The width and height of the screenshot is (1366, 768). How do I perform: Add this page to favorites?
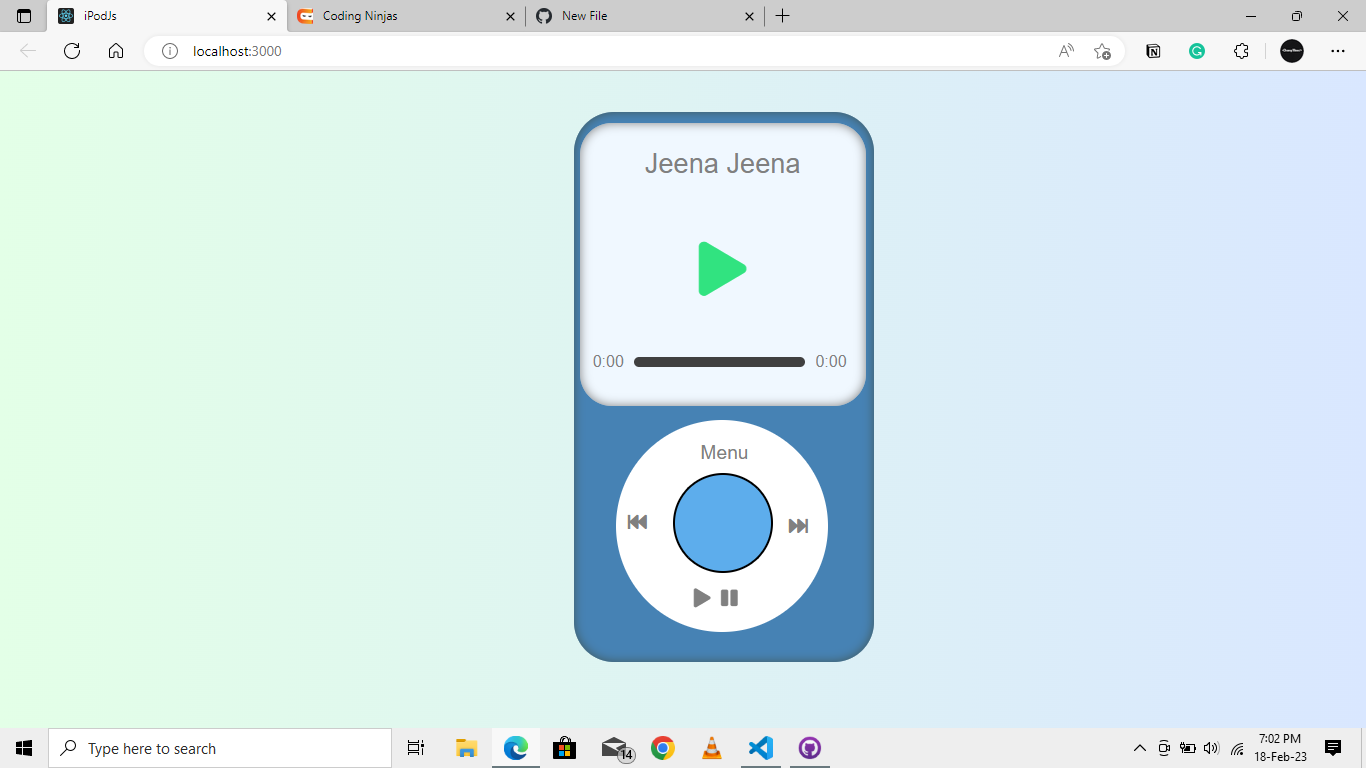click(x=1103, y=51)
